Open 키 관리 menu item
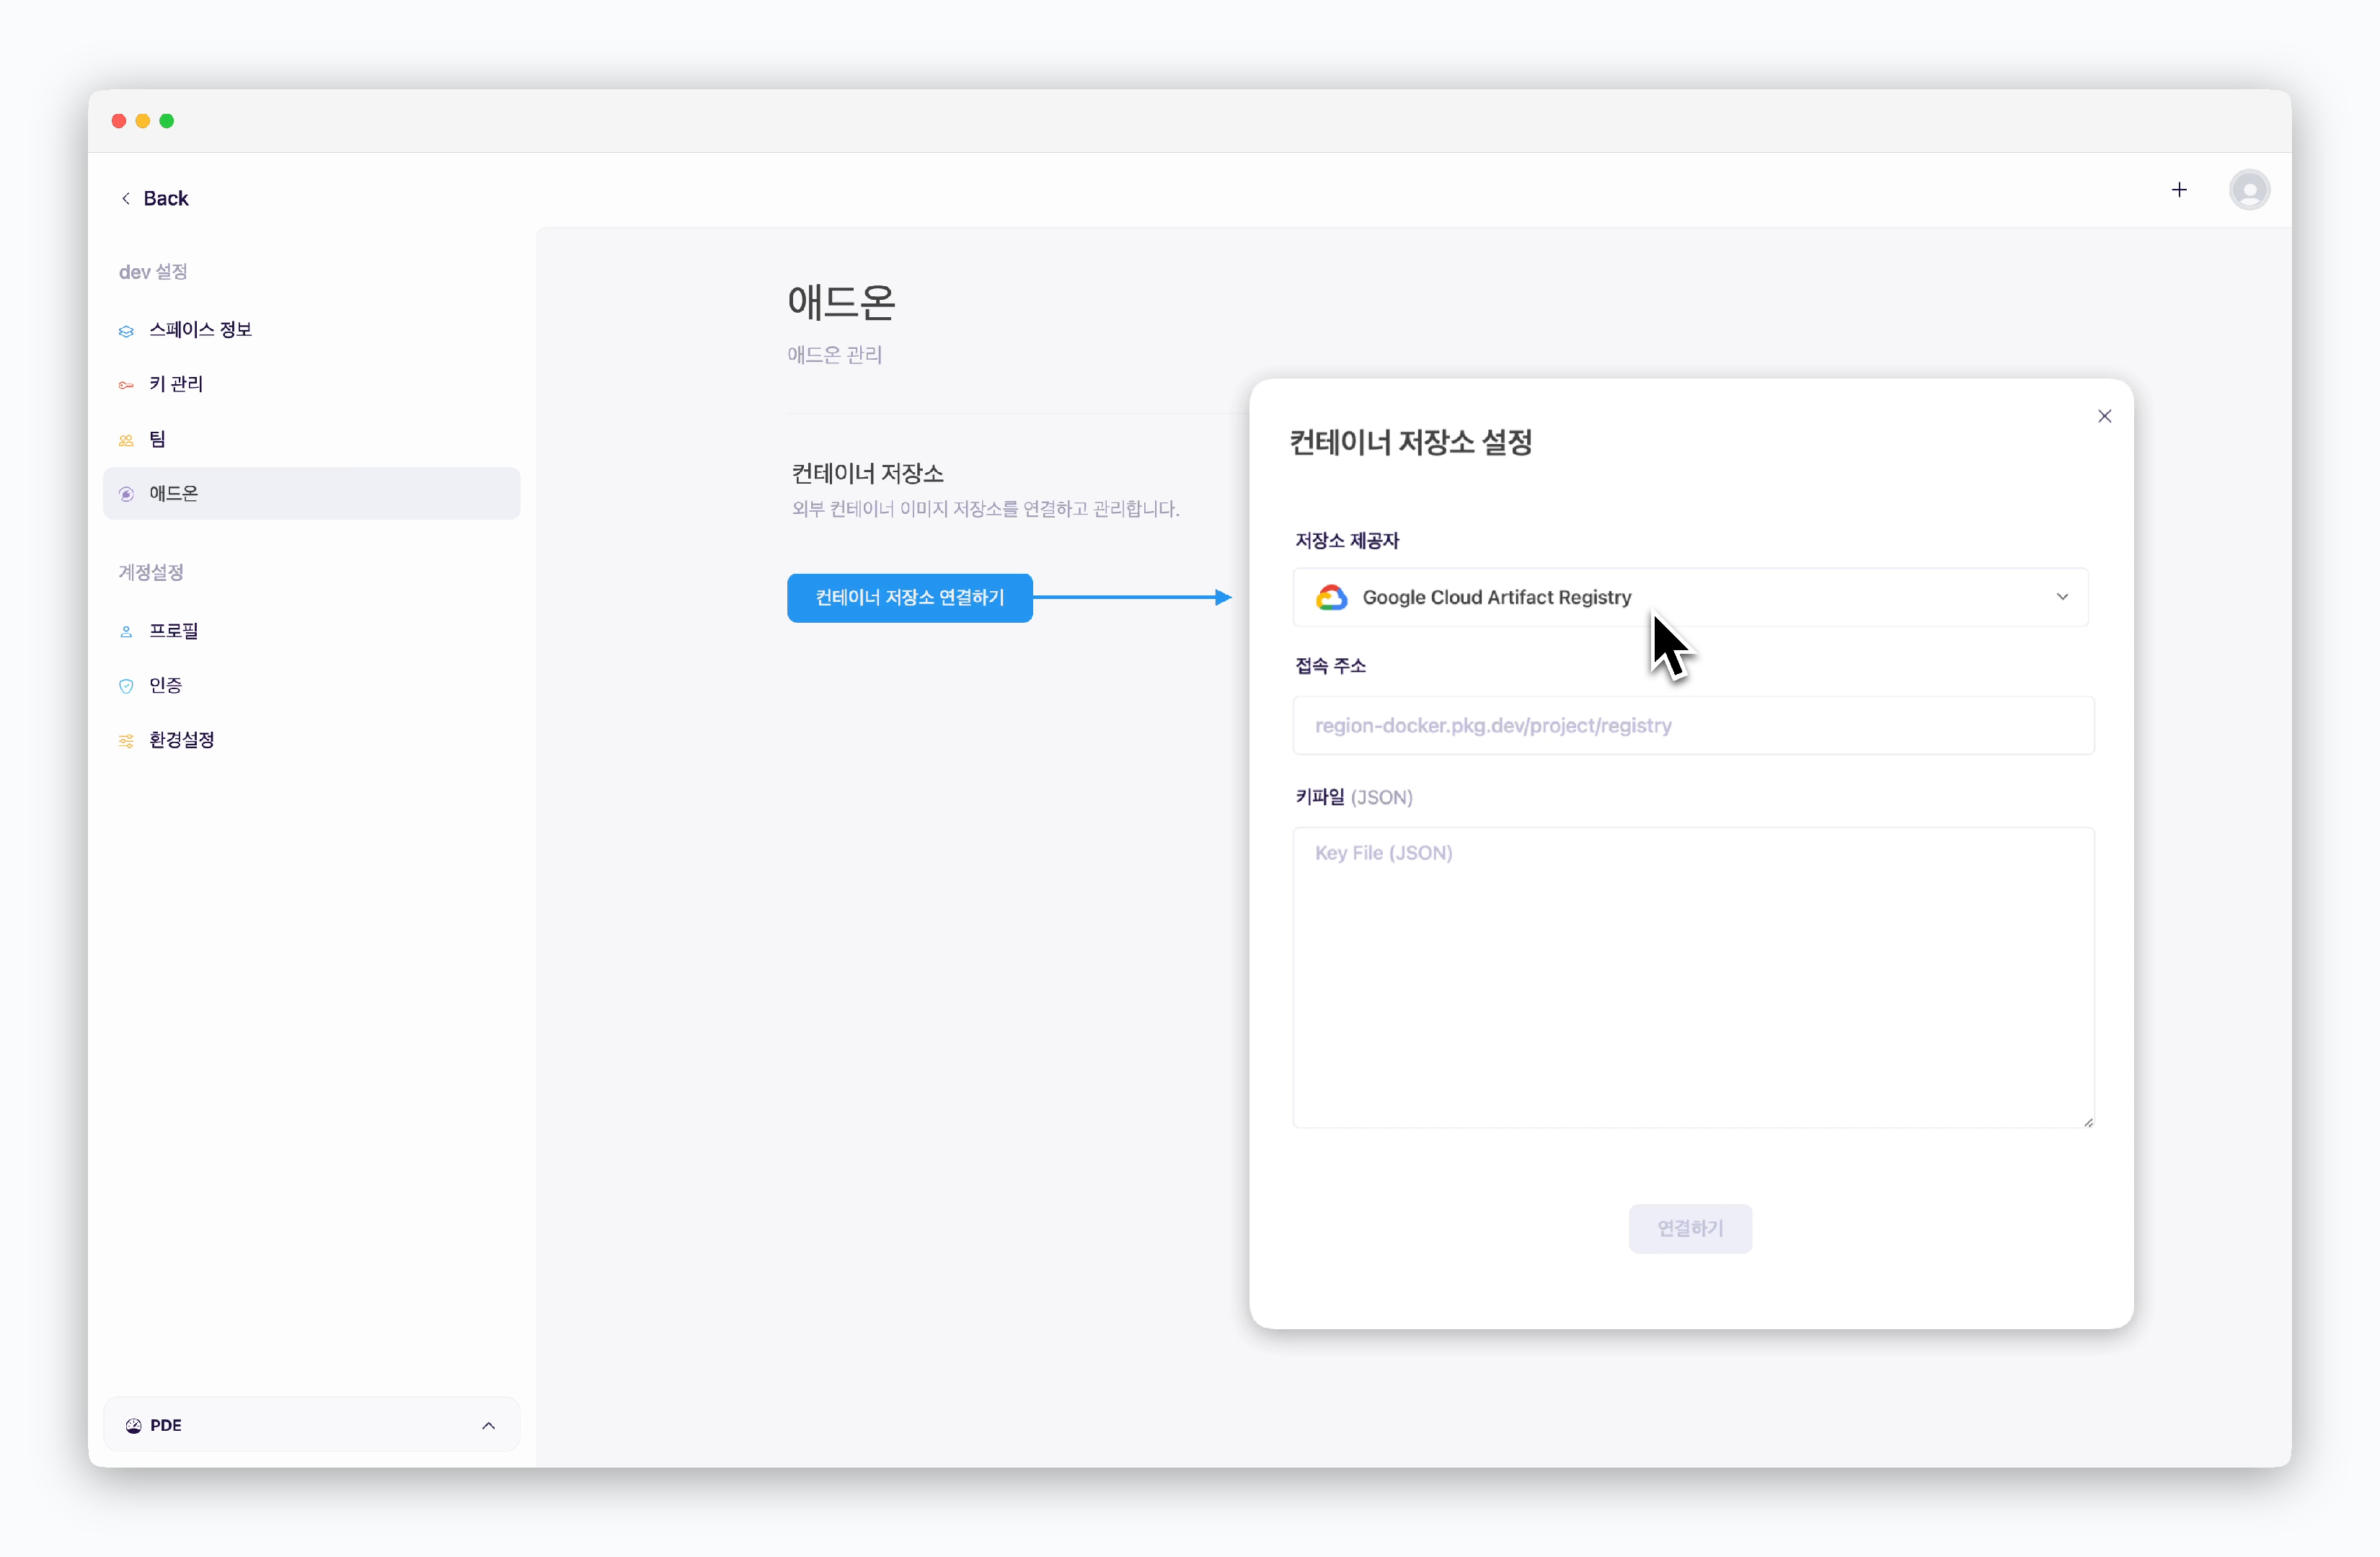The height and width of the screenshot is (1557, 2380). (311, 384)
